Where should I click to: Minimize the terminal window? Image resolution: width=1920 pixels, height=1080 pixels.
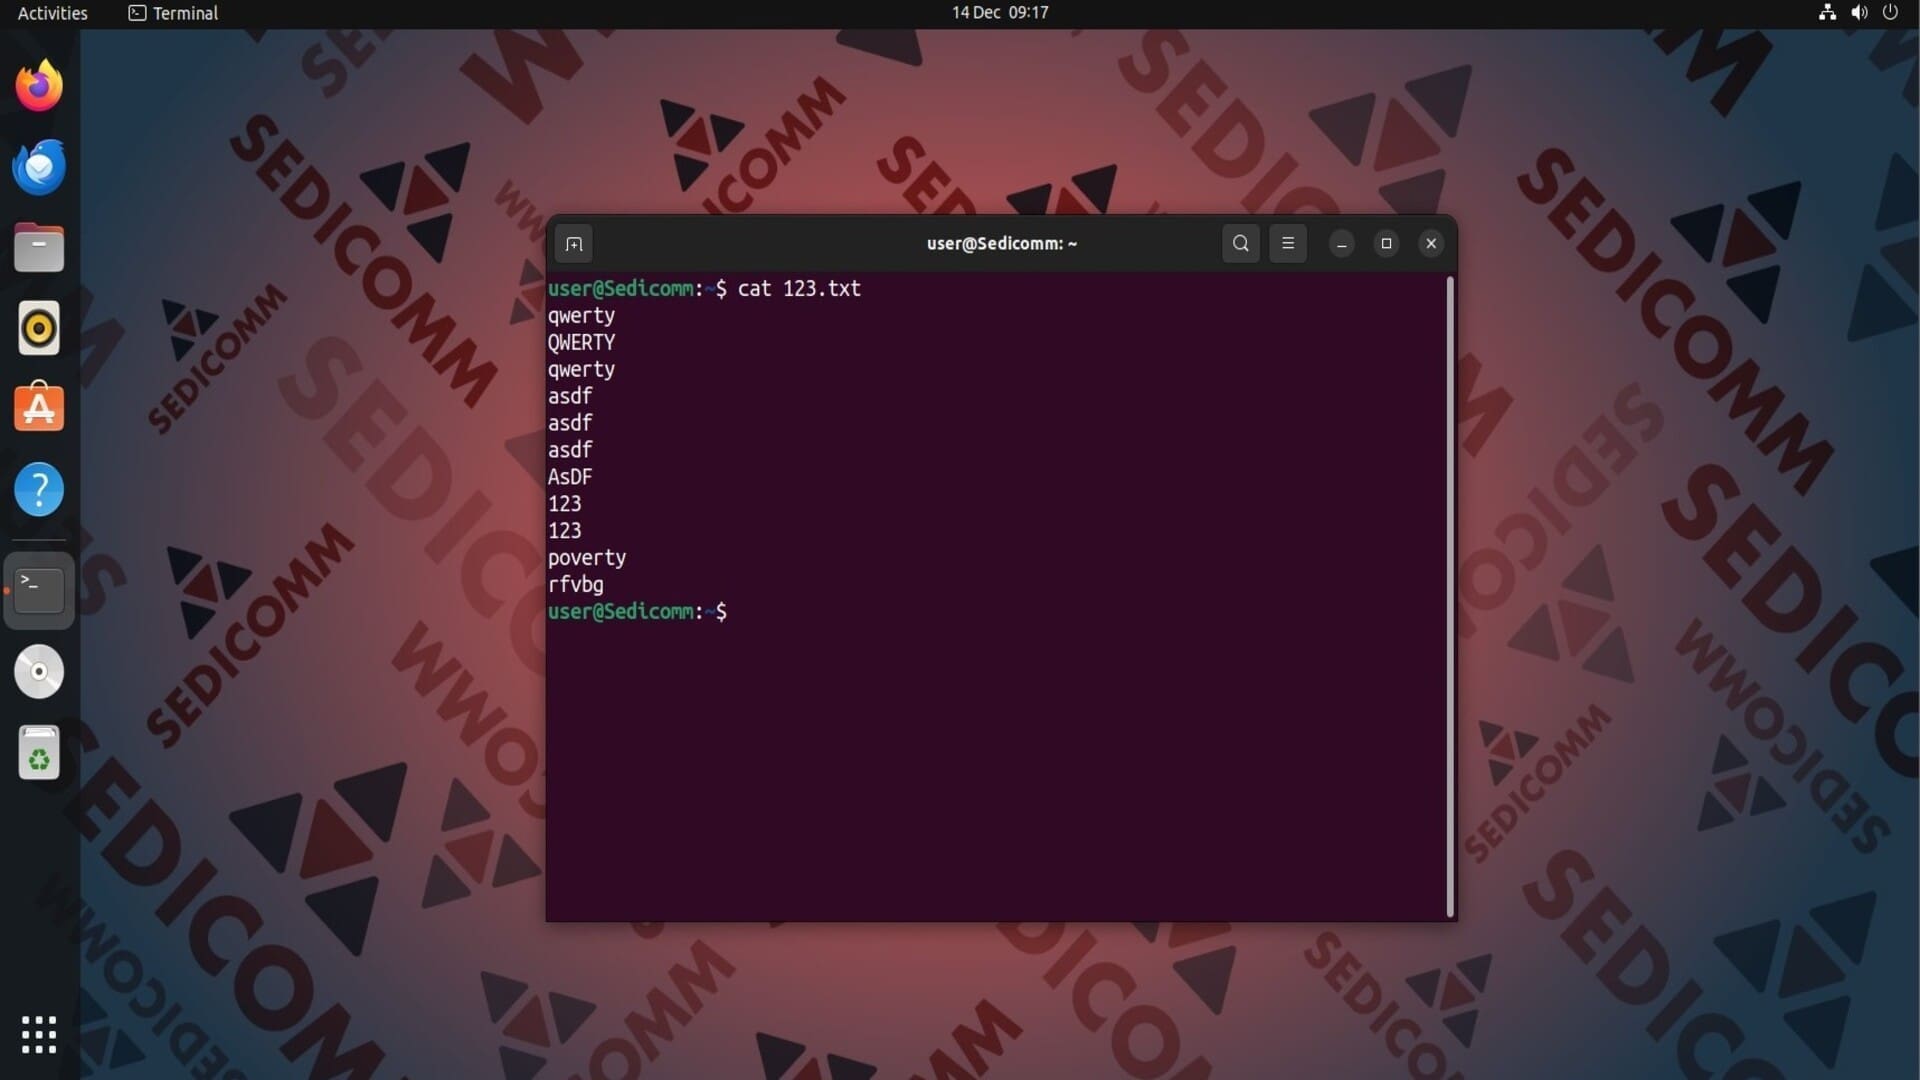[1341, 244]
